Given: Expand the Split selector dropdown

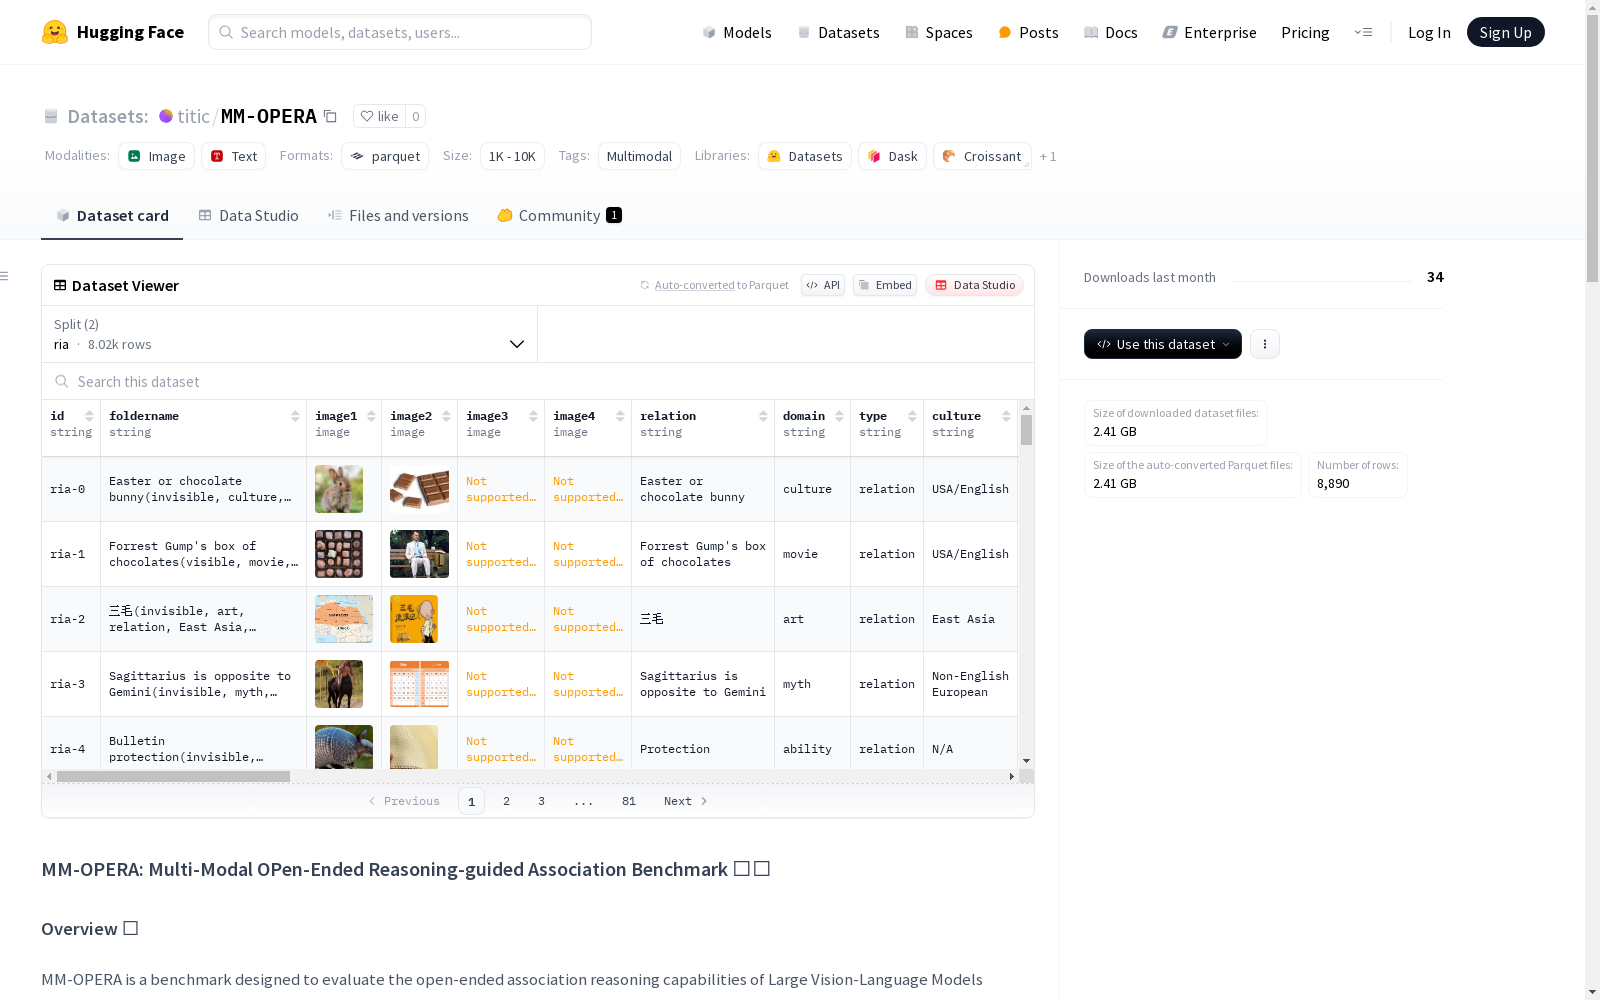Looking at the screenshot, I should pos(289,334).
